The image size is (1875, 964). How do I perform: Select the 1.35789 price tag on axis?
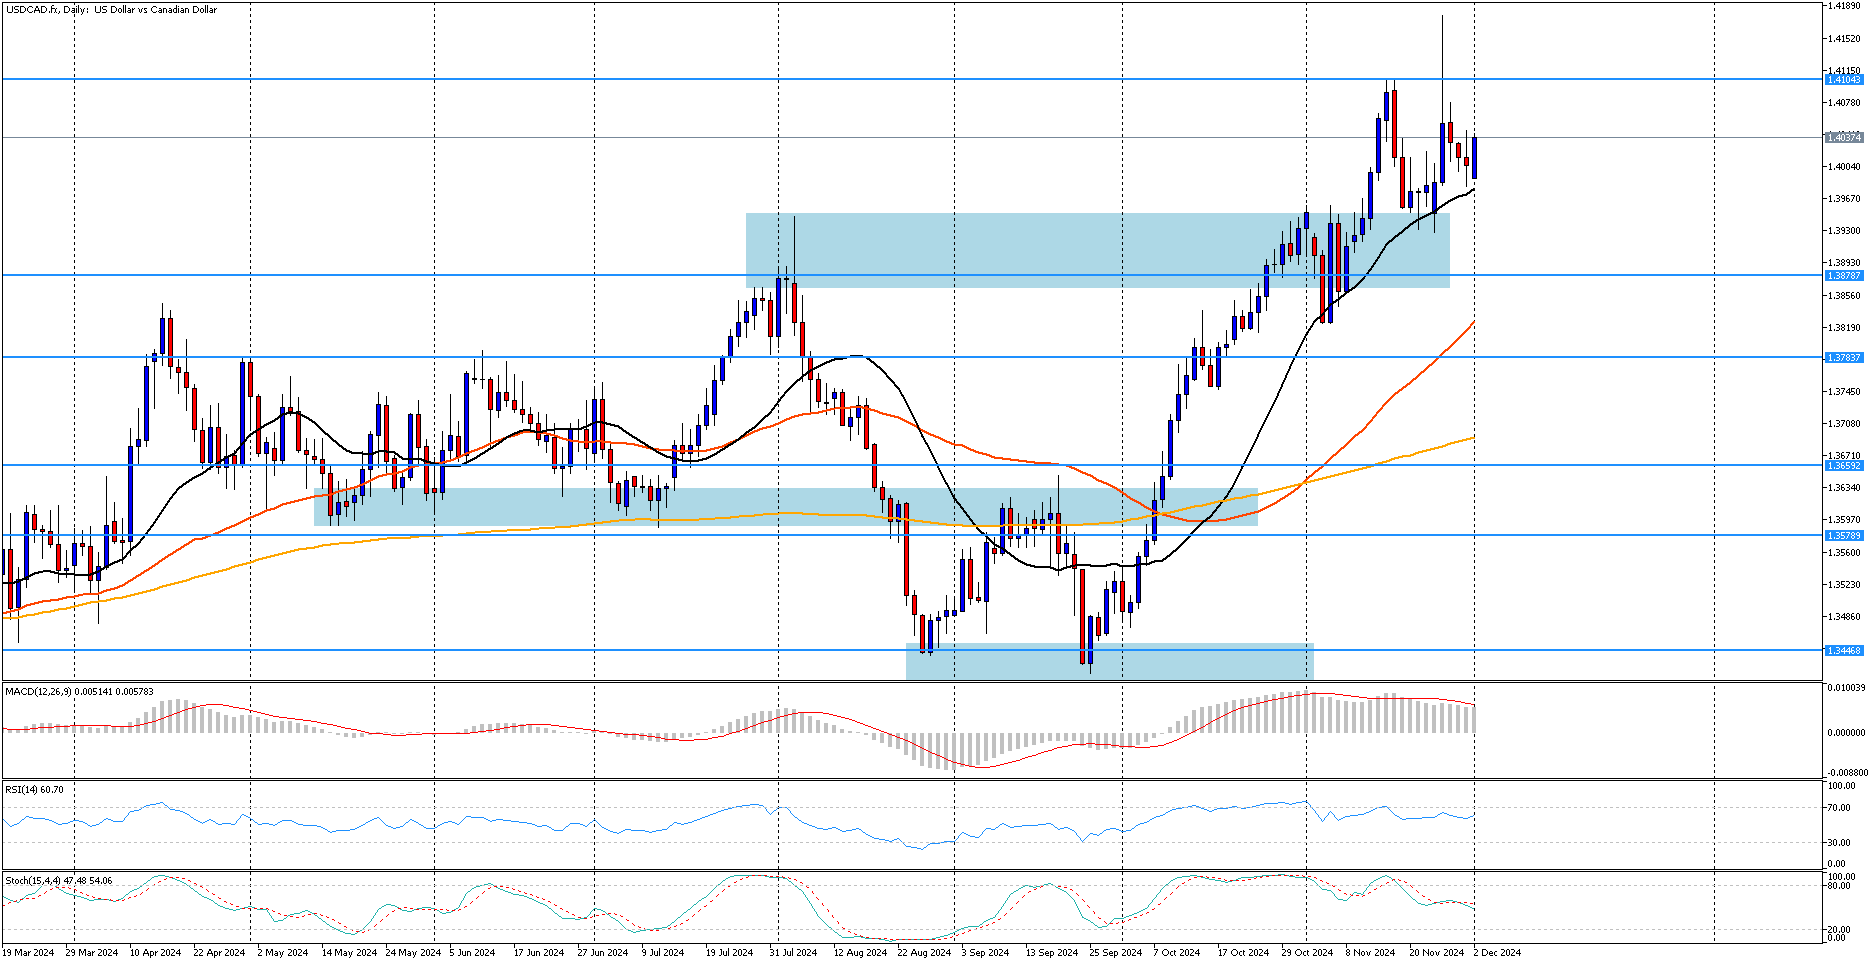tap(1844, 535)
